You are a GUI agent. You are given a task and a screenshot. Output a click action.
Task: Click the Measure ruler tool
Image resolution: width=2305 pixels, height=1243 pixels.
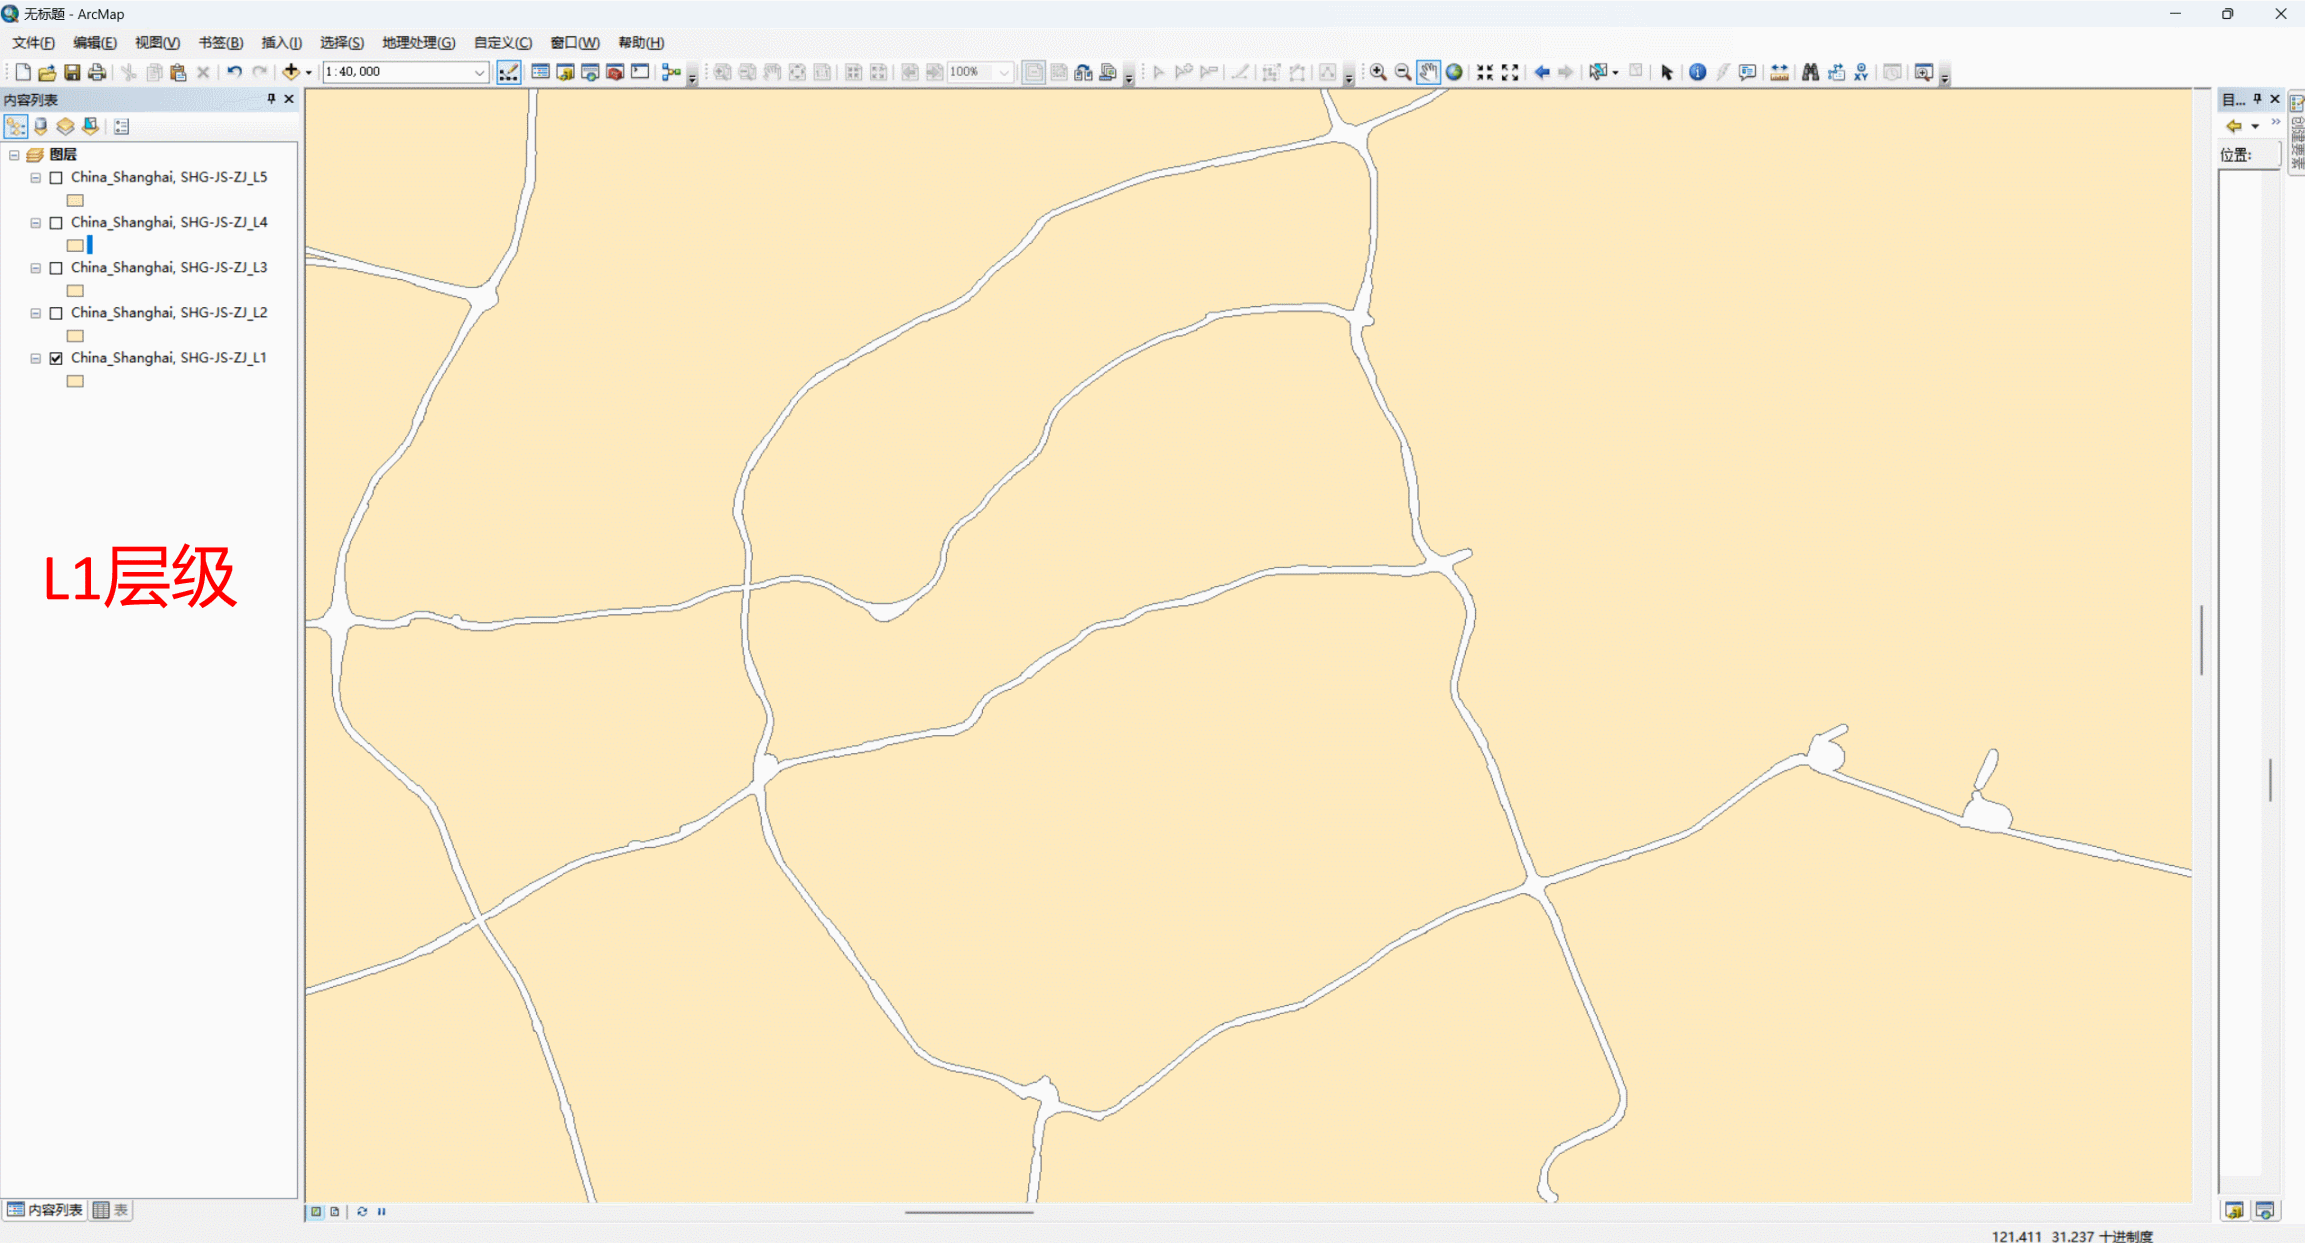(1779, 72)
